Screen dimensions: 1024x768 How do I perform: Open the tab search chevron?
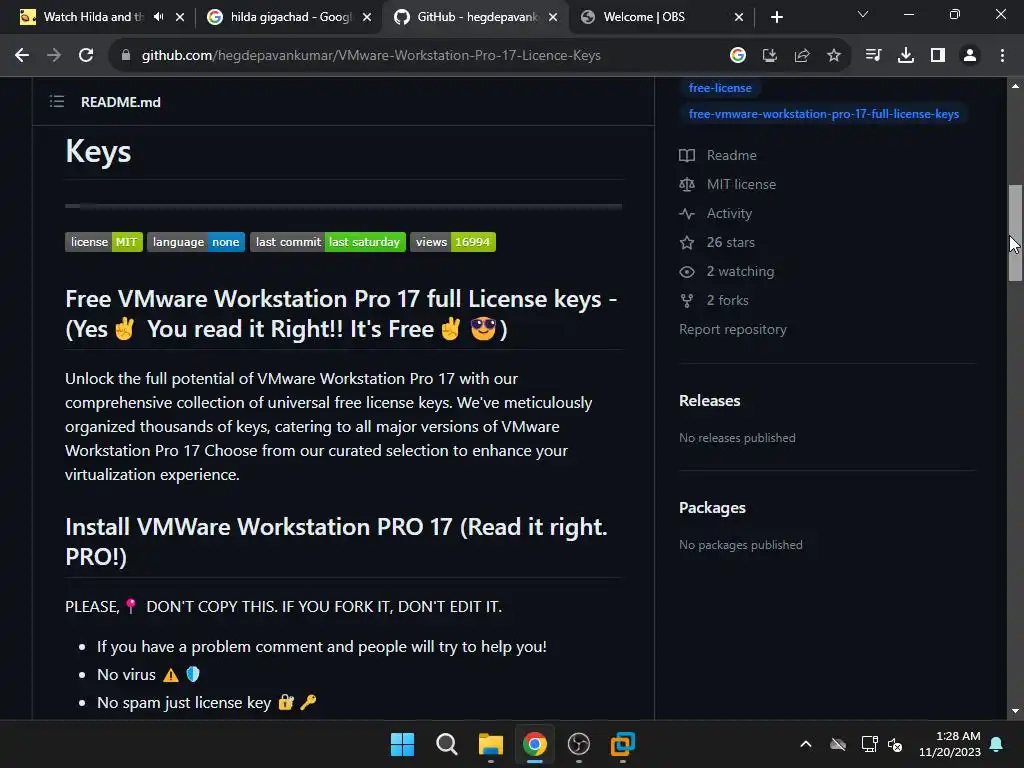point(863,14)
